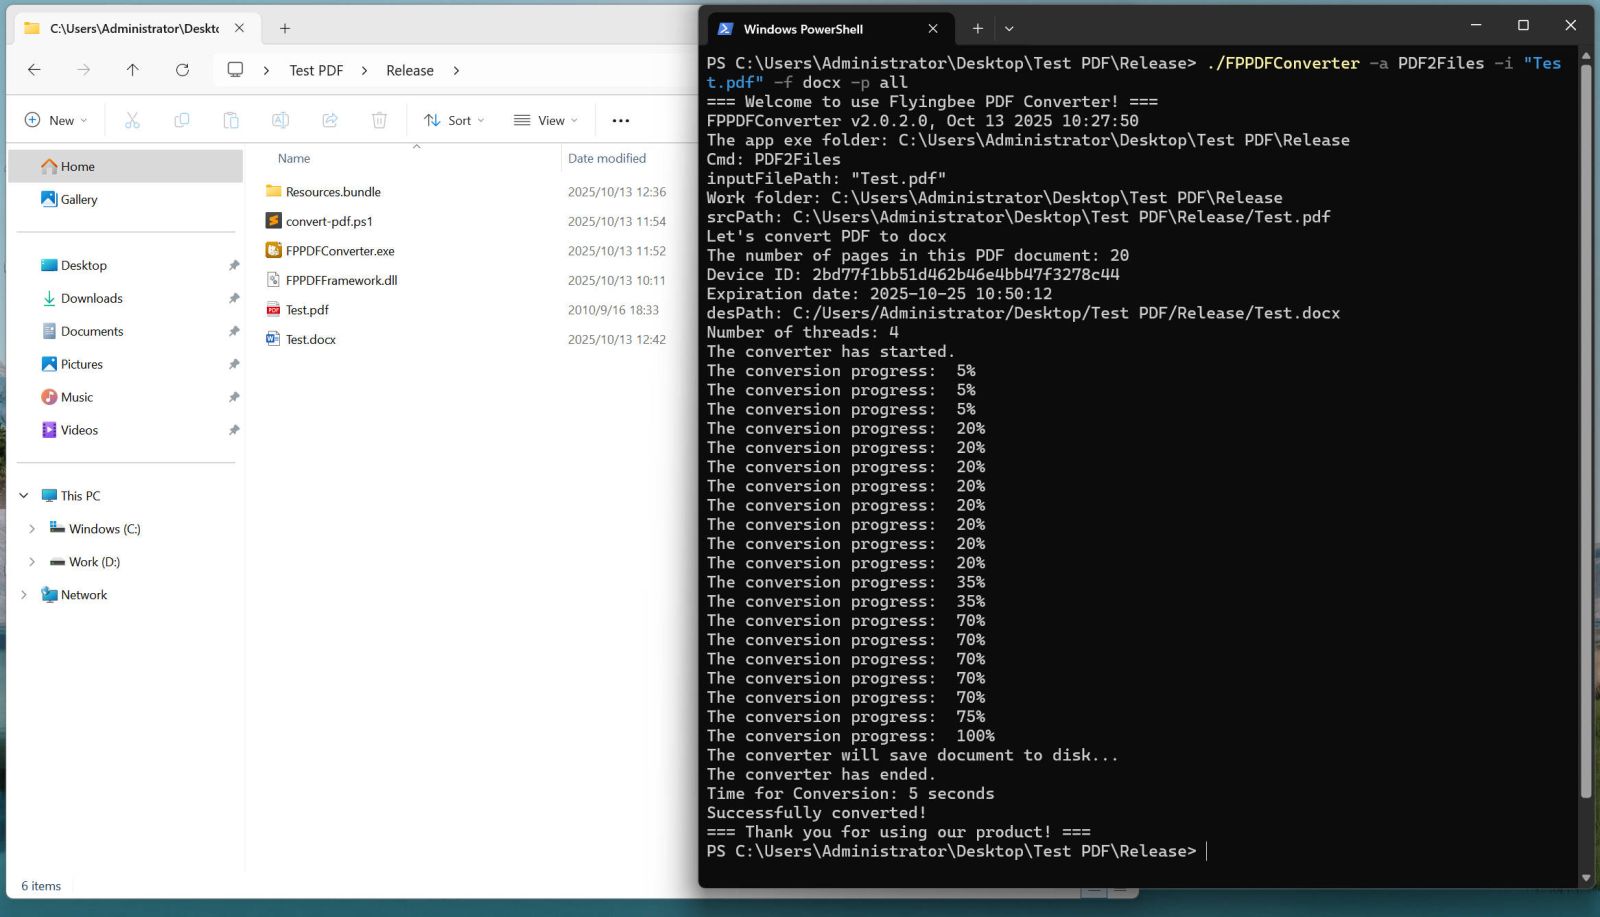Add a new File Explorer tab
This screenshot has height=917, width=1600.
click(285, 29)
